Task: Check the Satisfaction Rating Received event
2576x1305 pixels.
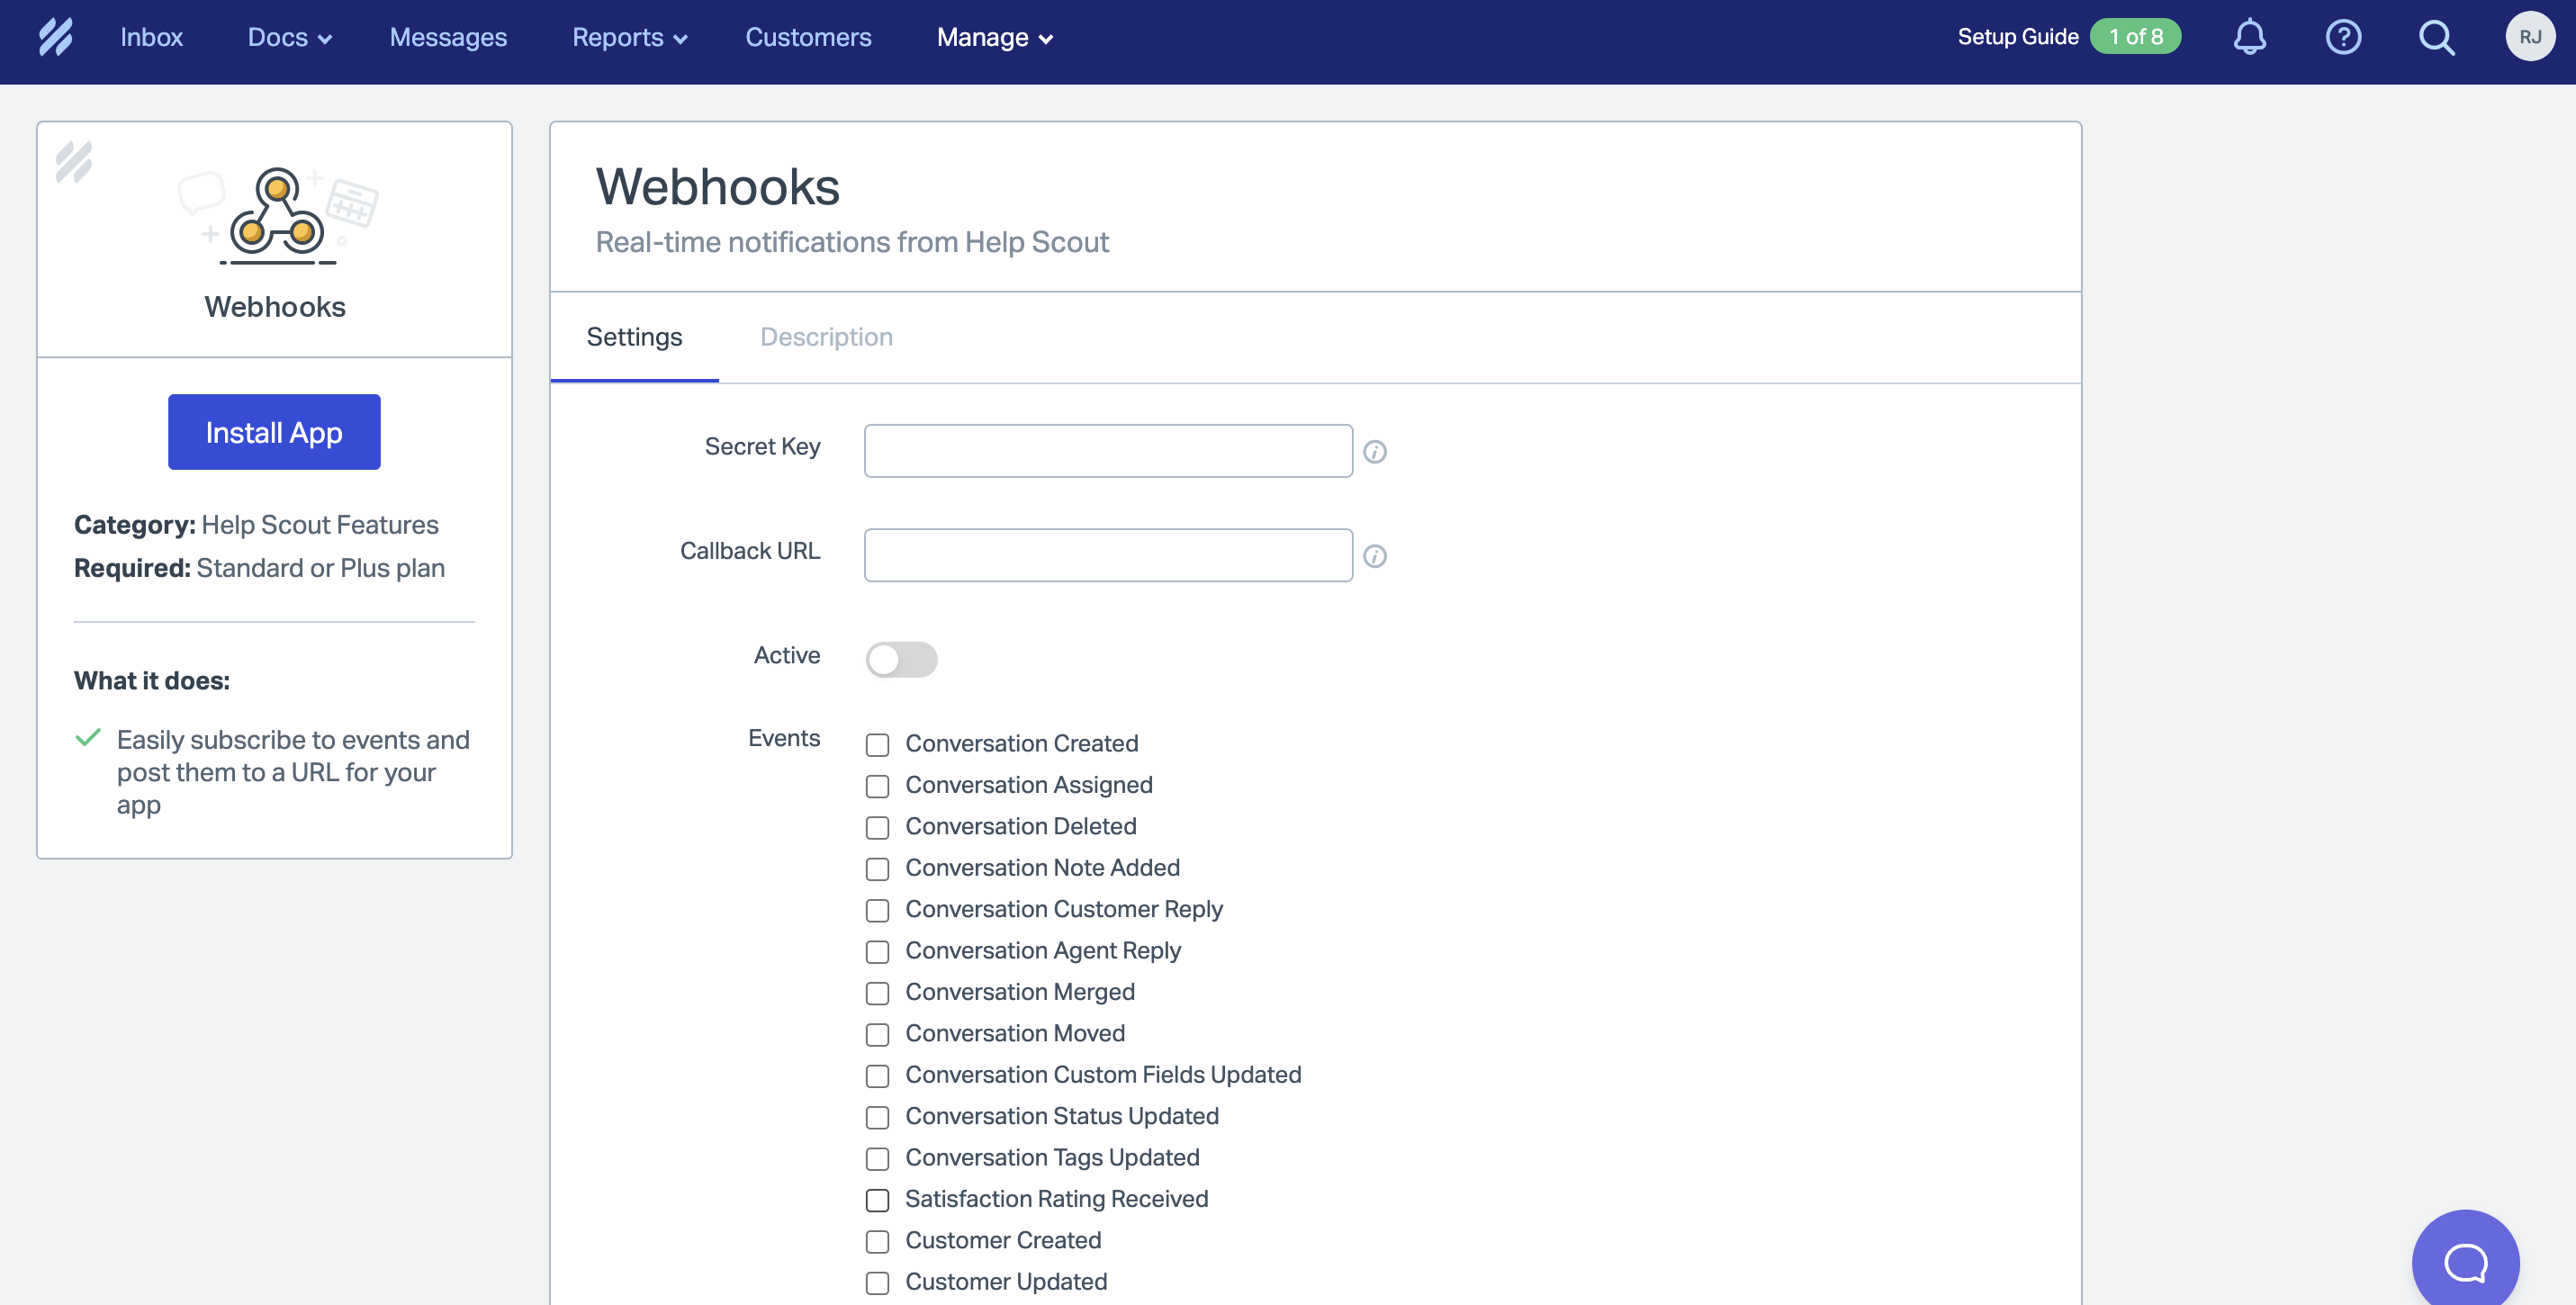Action: click(877, 1200)
